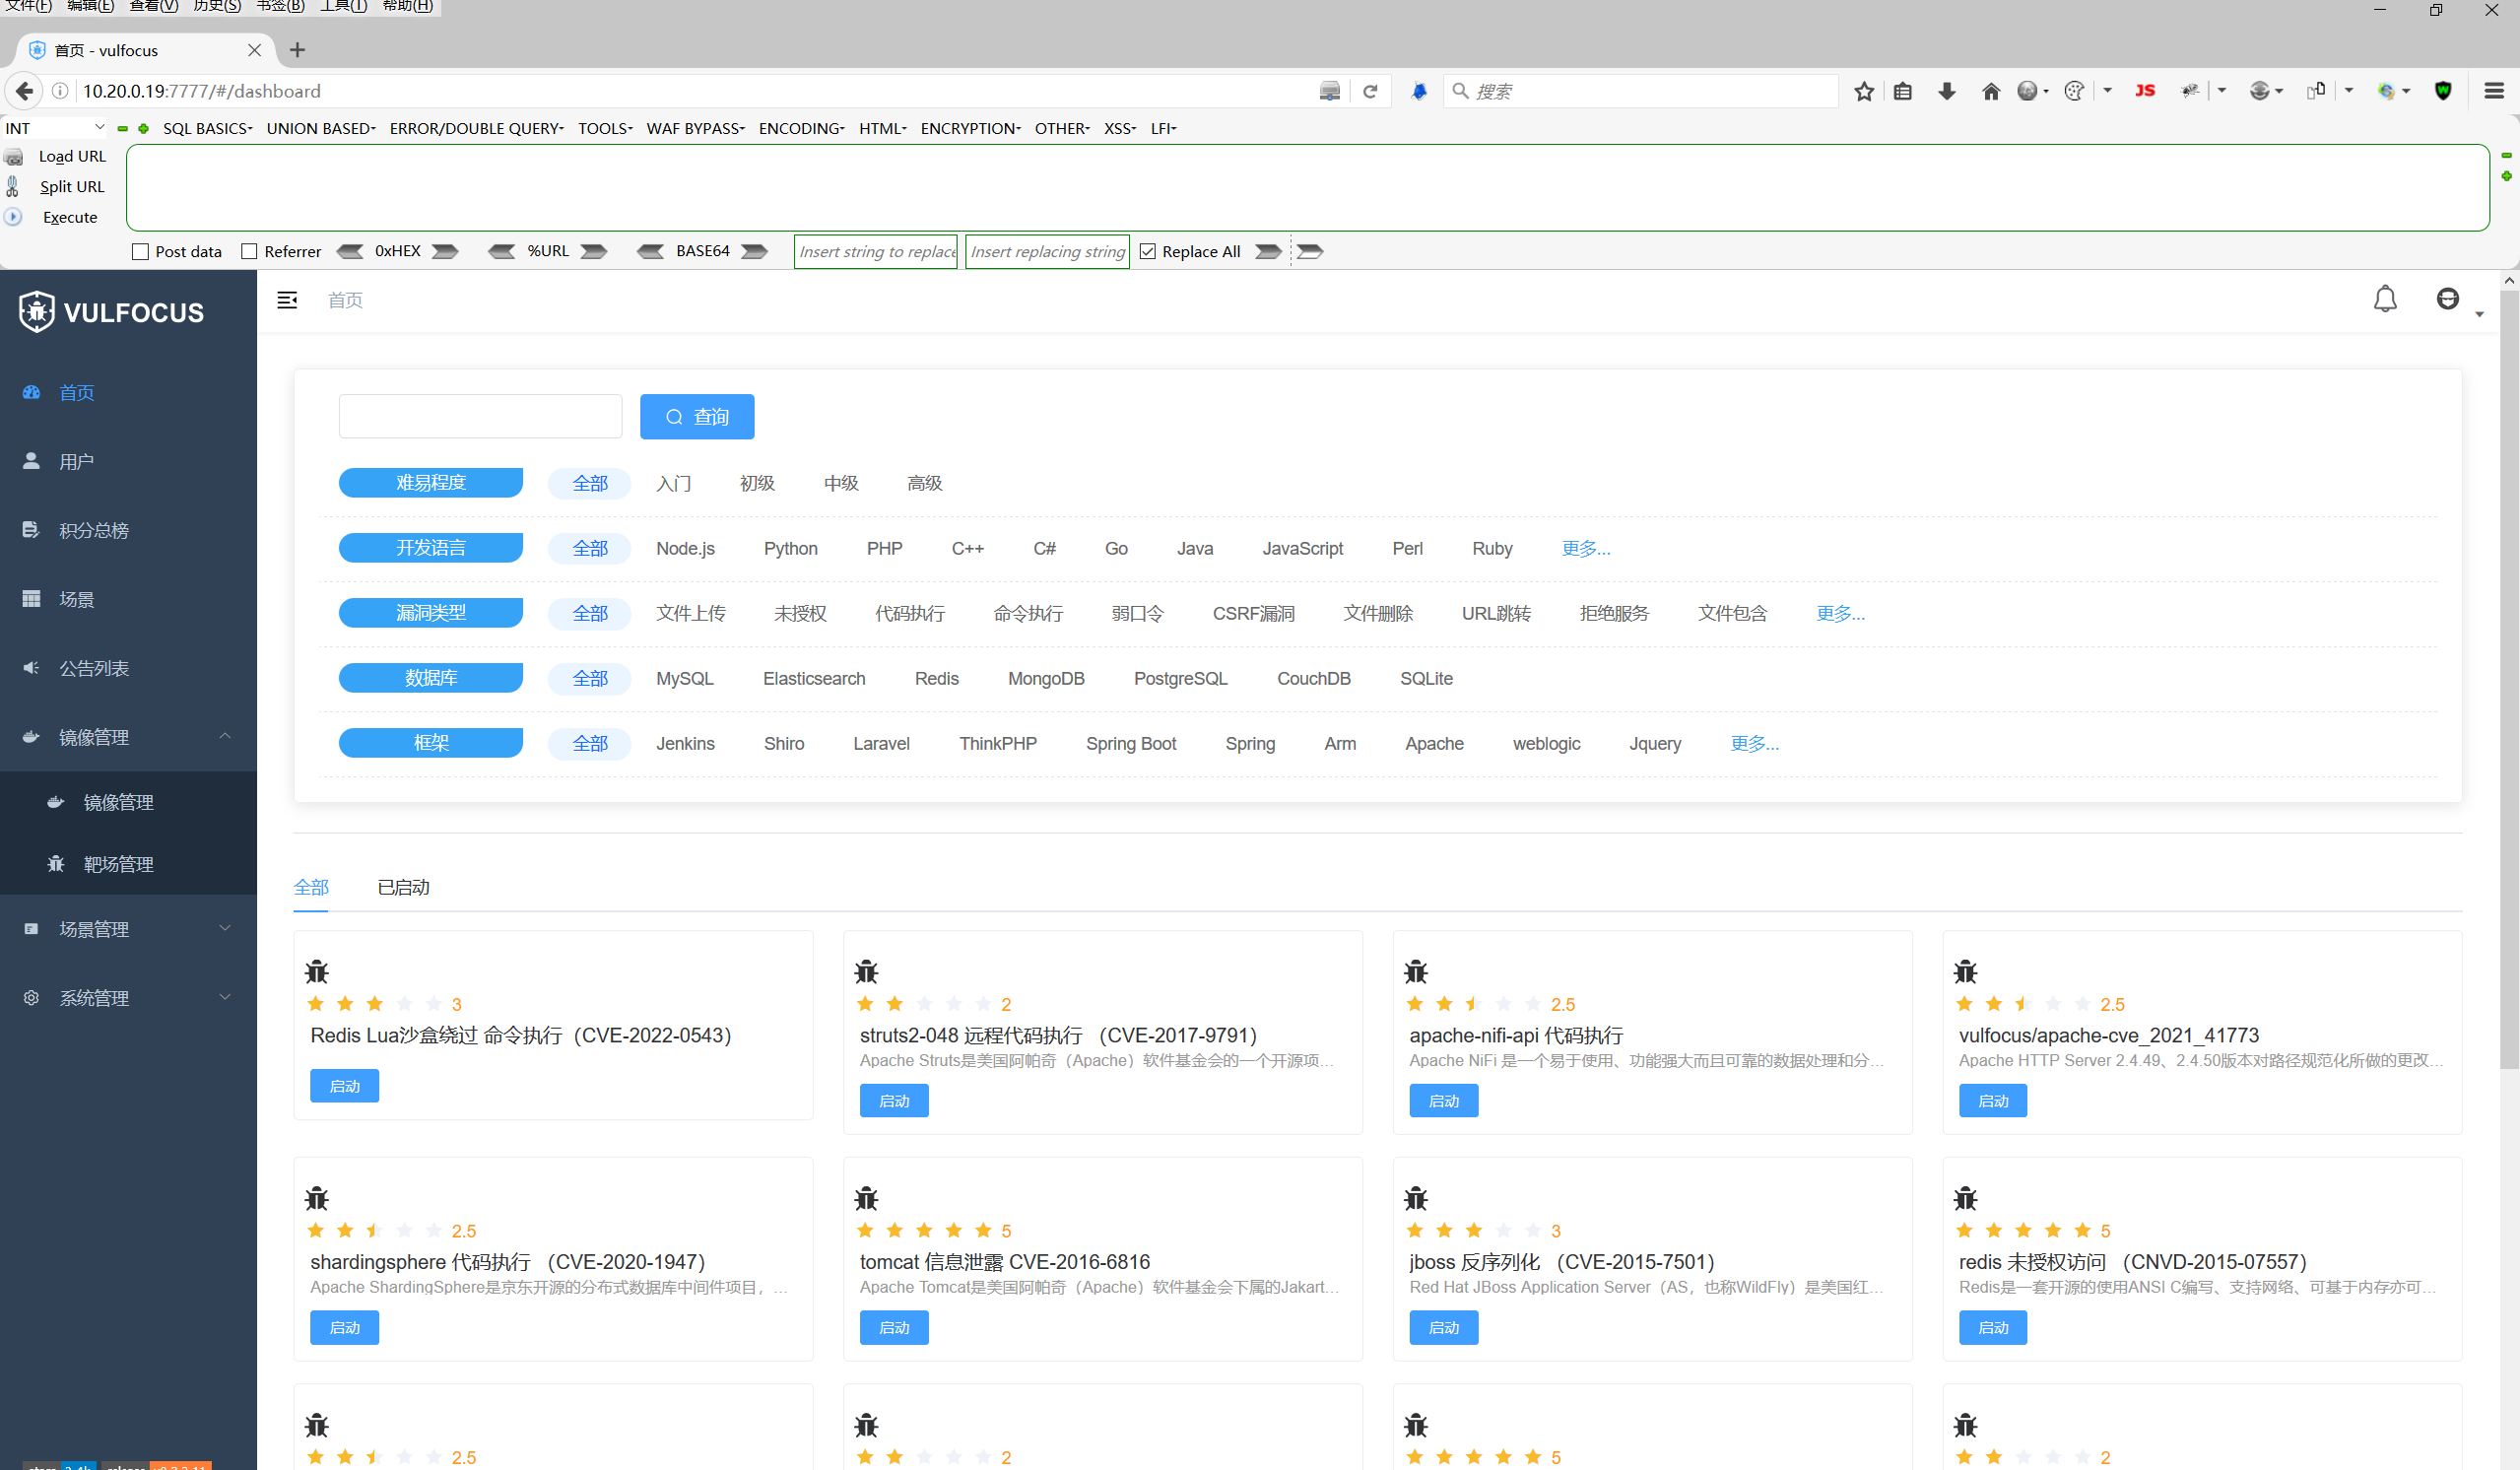Open the SQL BASICS dropdown menu
Viewport: 2520px width, 1470px height.
click(x=207, y=128)
